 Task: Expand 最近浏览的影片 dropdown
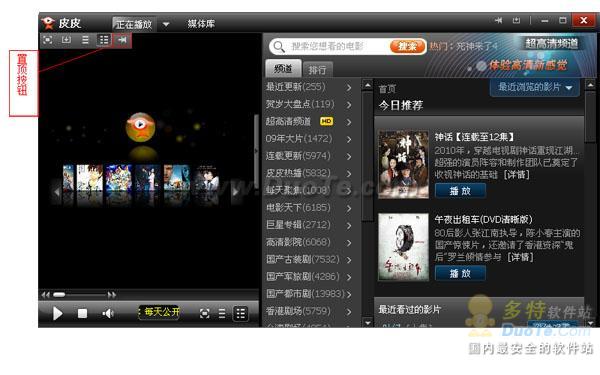(x=535, y=88)
